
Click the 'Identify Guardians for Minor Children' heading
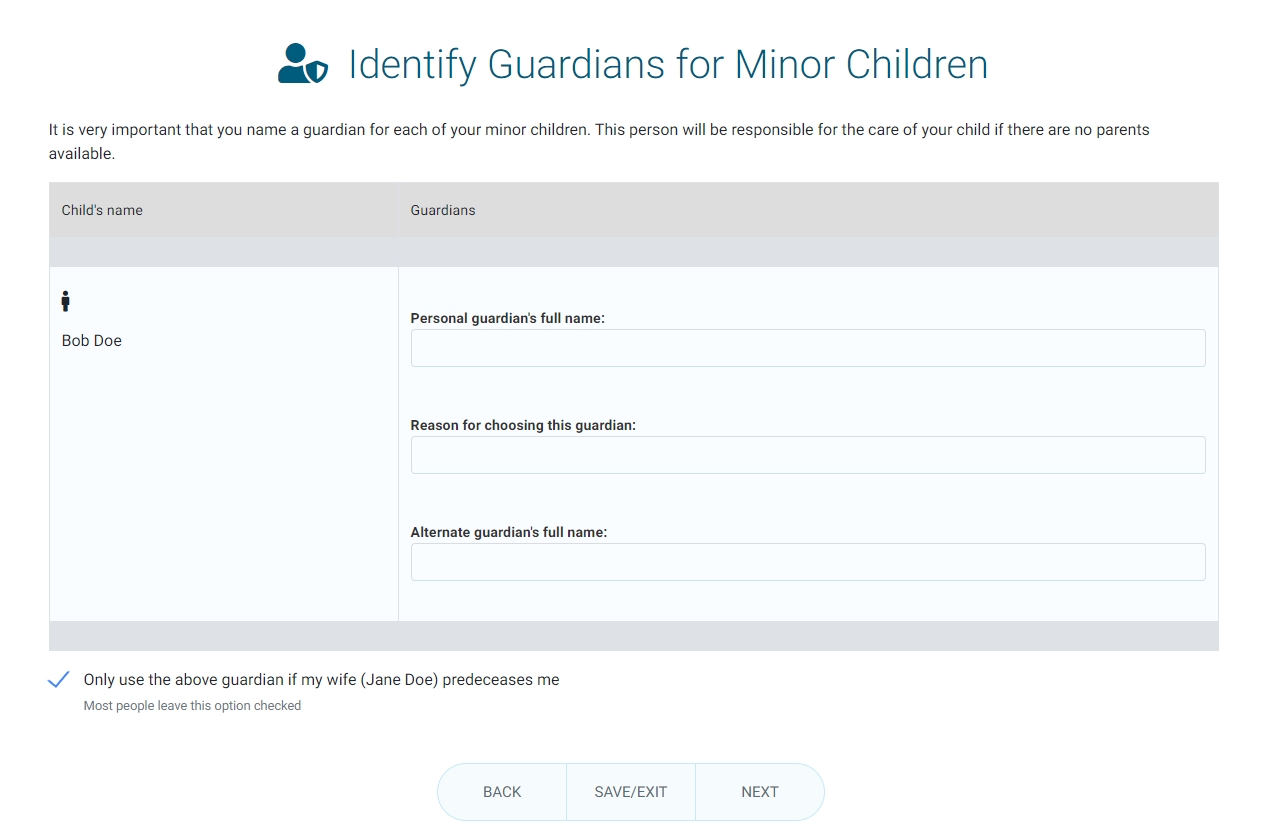click(x=667, y=65)
